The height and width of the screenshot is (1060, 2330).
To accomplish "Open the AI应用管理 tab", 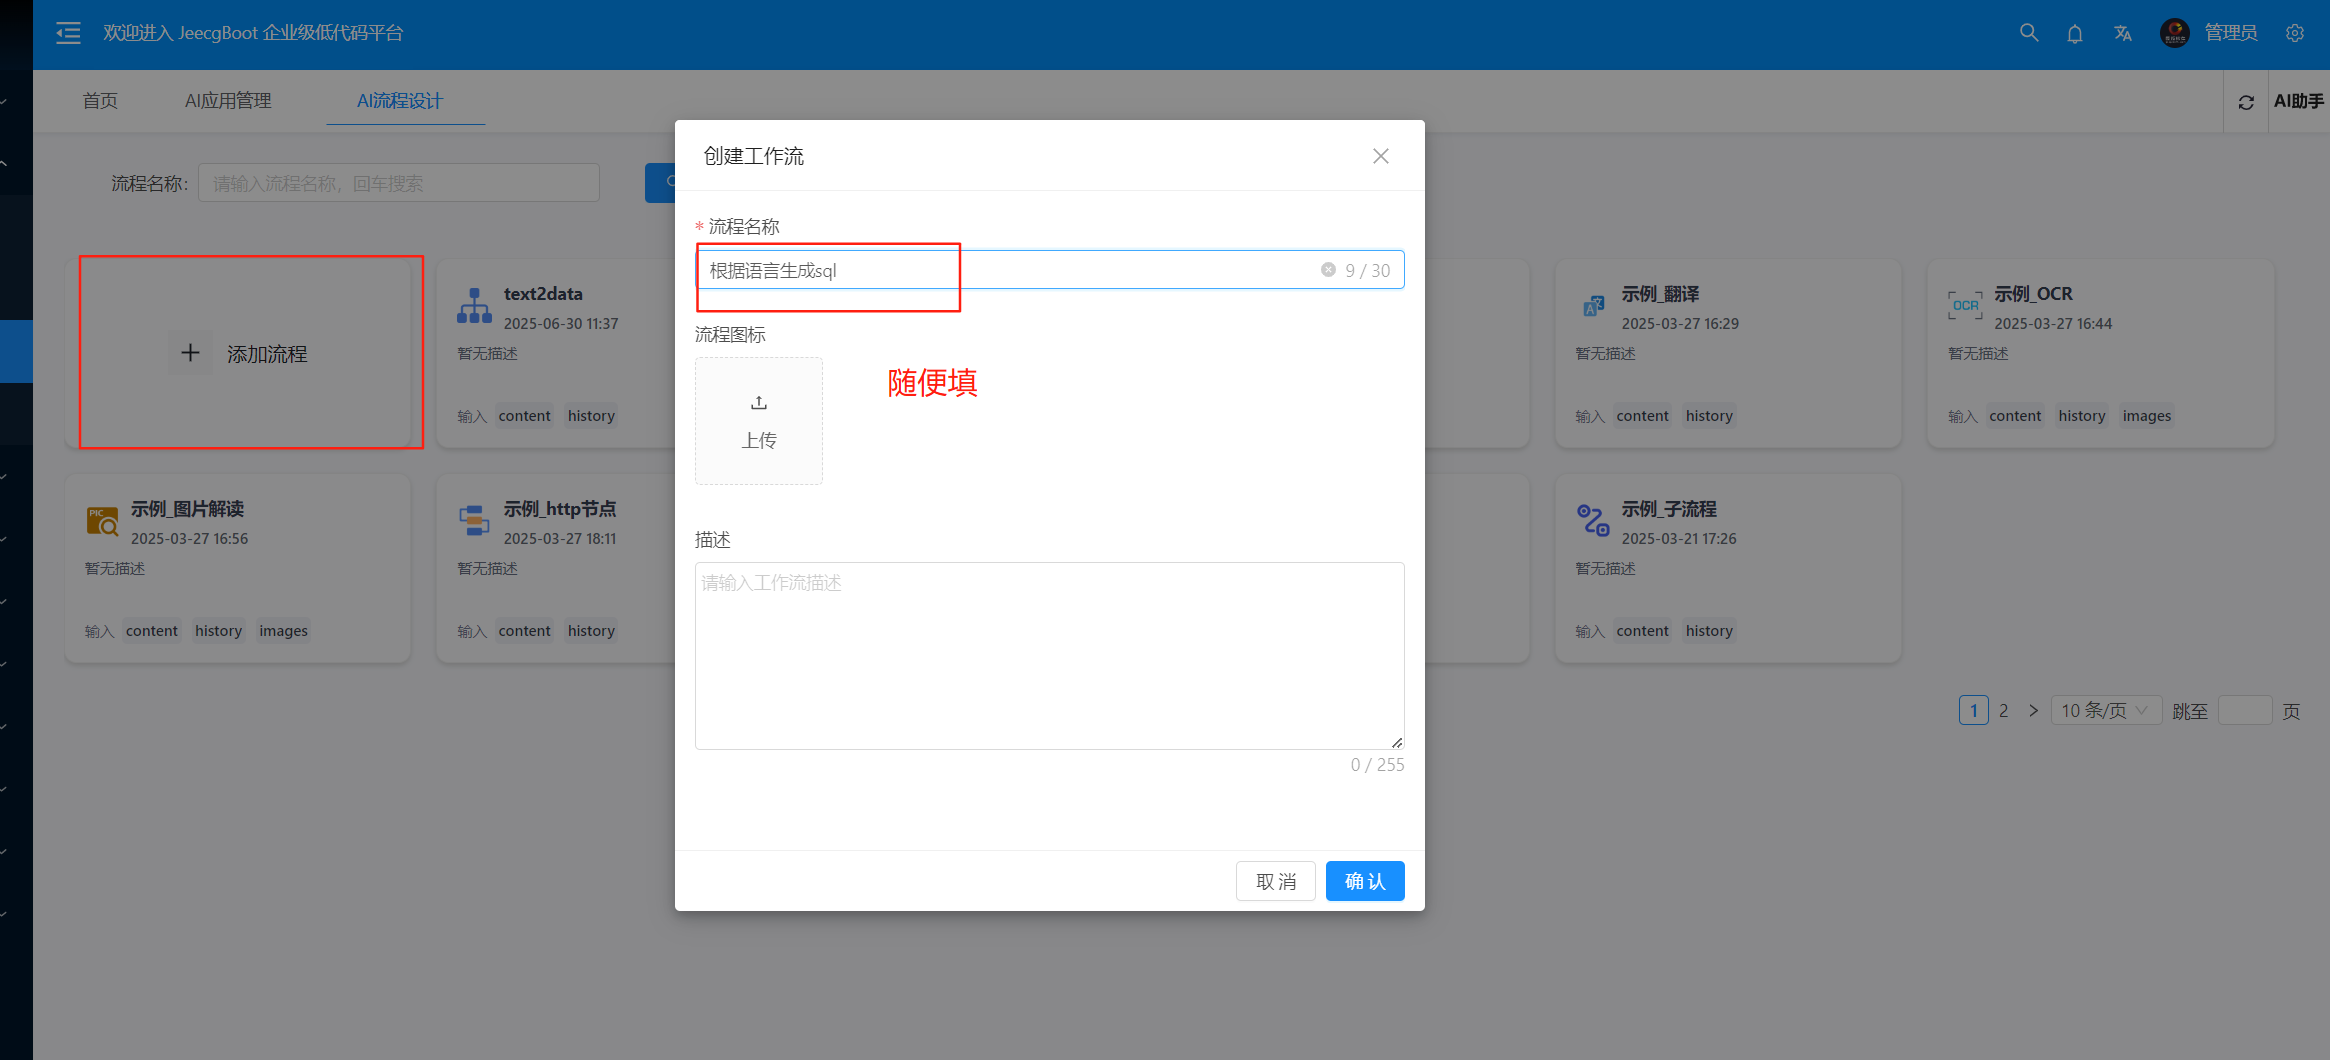I will tap(228, 101).
